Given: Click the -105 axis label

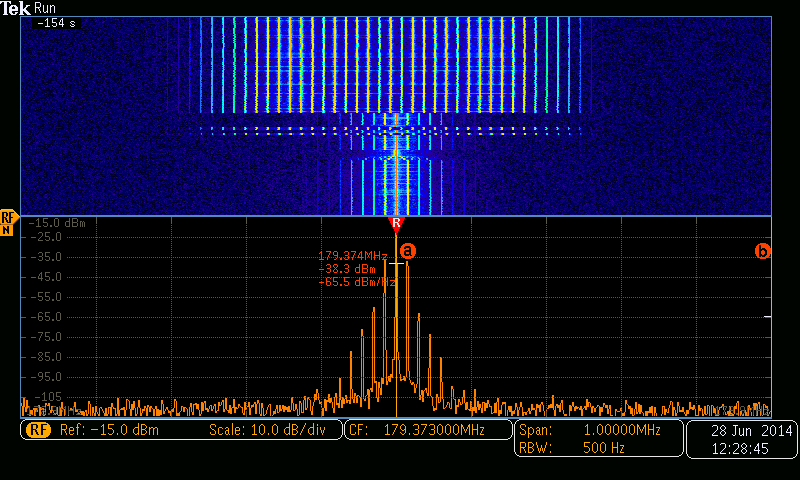Looking at the screenshot, I should coord(47,396).
